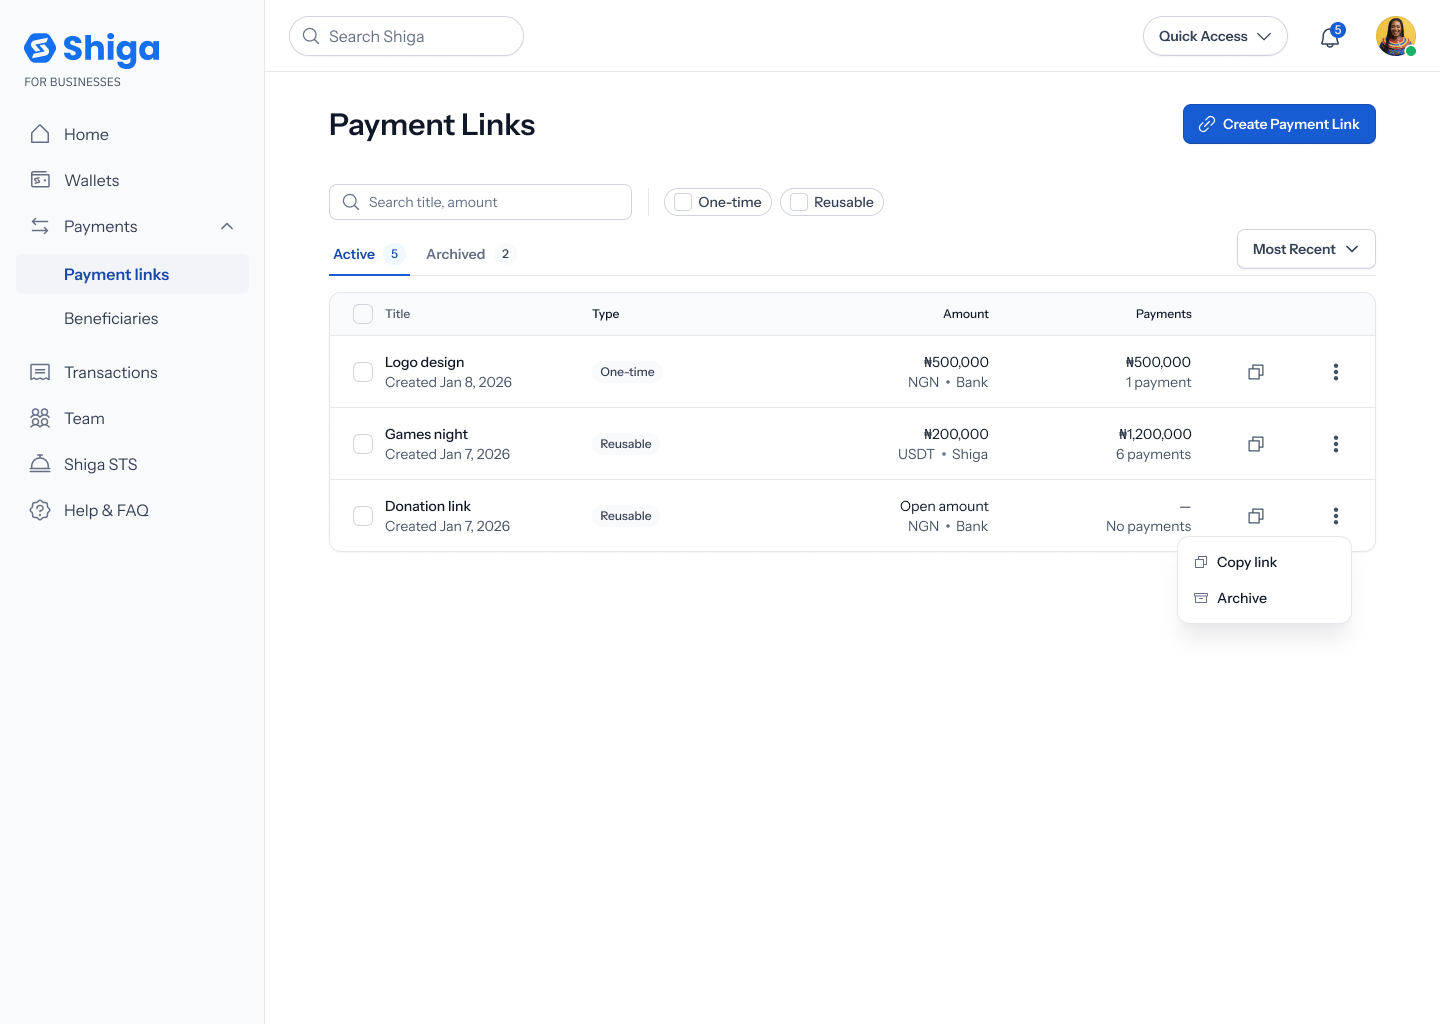
Task: Click the Shiga STS bell icon
Action: pos(40,464)
